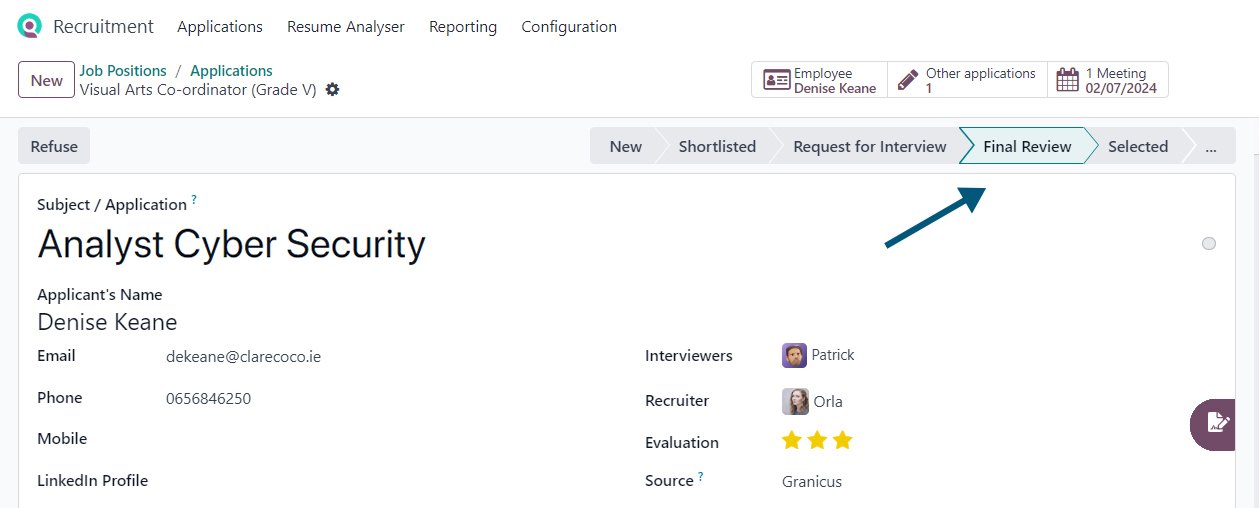Image resolution: width=1259 pixels, height=508 pixels.
Task: Expand the more stages ellipsis
Action: pos(1211,146)
